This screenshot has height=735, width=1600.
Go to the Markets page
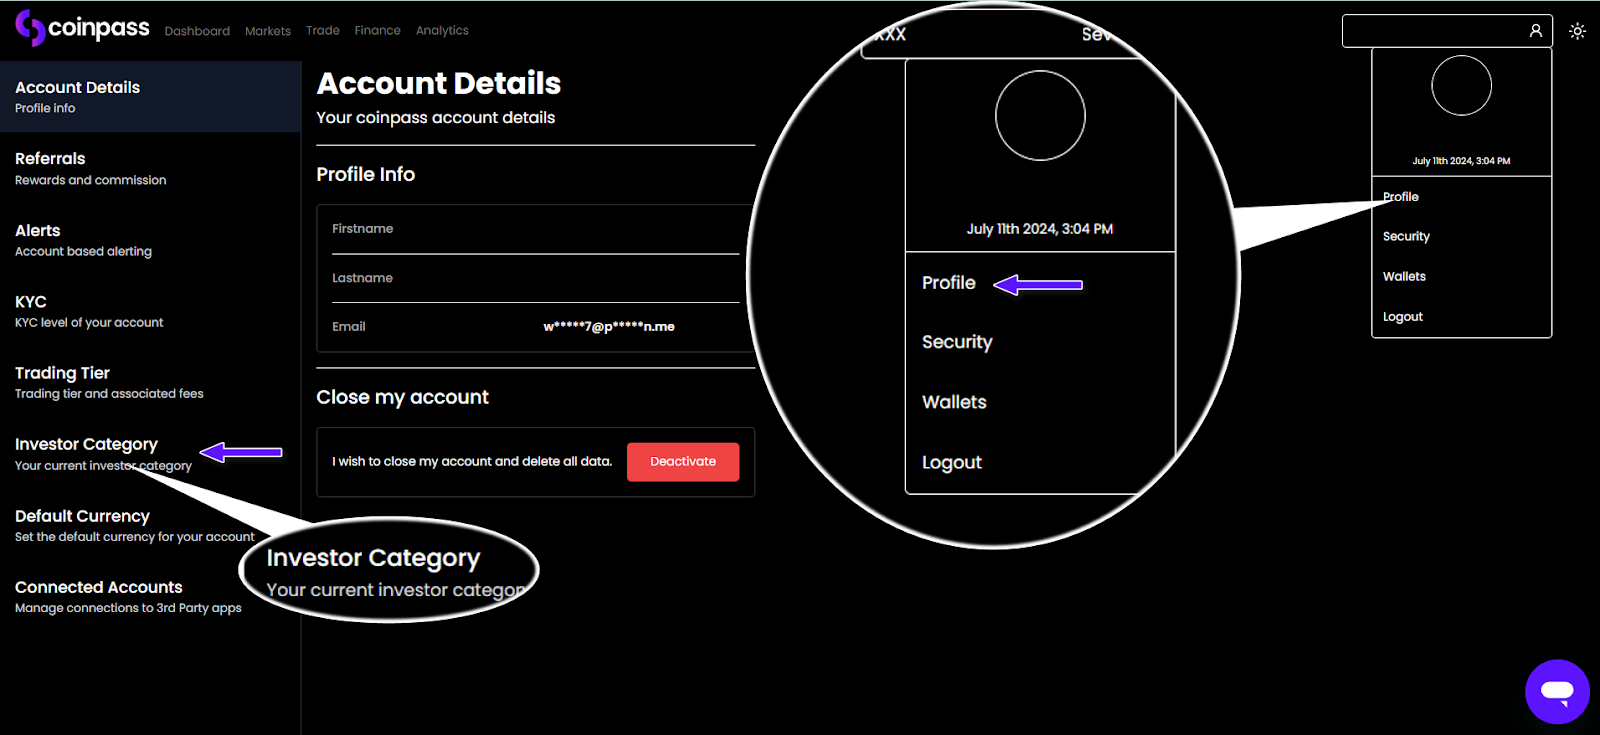[x=268, y=31]
